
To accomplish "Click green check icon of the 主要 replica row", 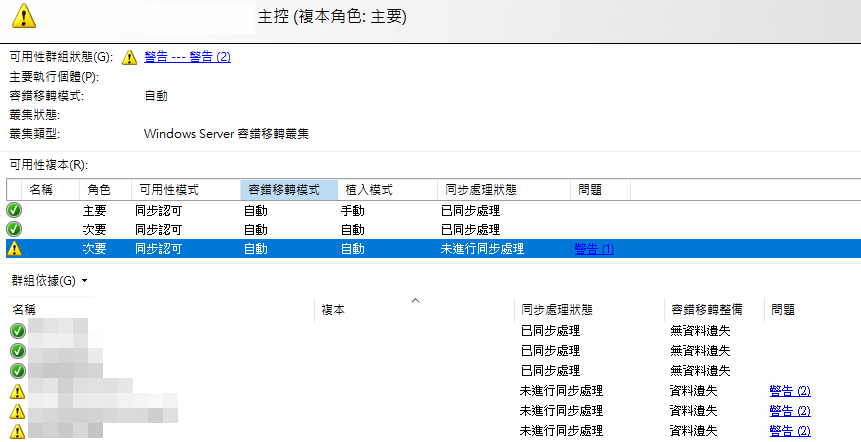I will (14, 211).
